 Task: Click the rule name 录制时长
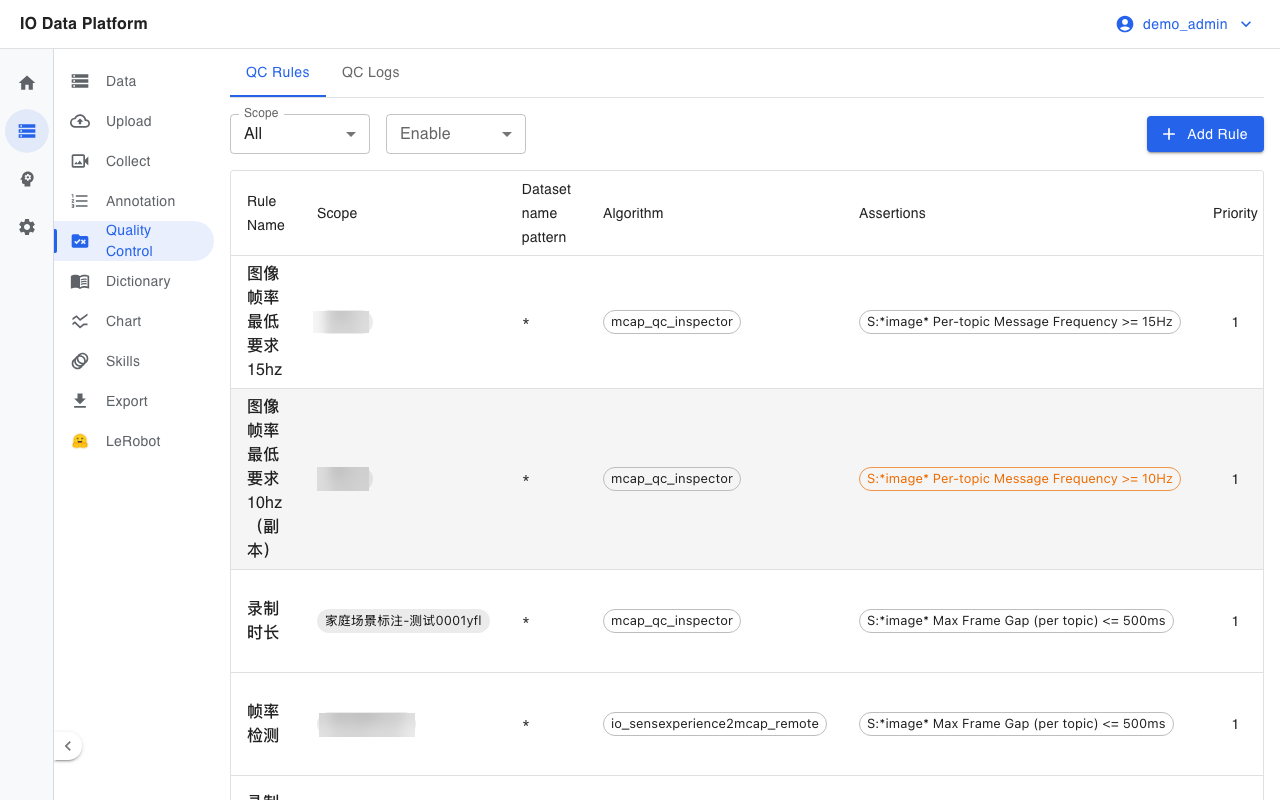click(x=263, y=621)
